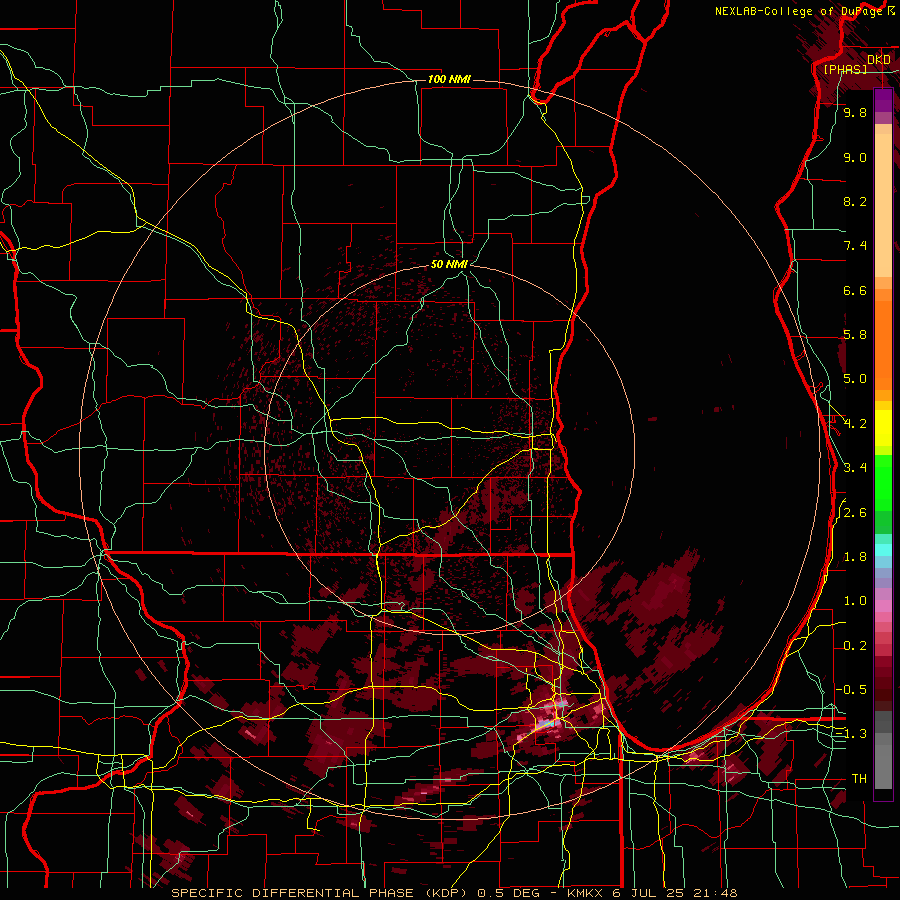Pick the purple segment atop the color bar
This screenshot has width=900, height=900.
tap(883, 100)
